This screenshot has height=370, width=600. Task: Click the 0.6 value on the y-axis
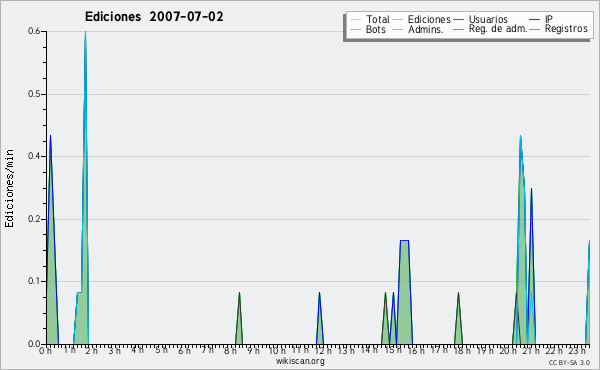point(34,31)
